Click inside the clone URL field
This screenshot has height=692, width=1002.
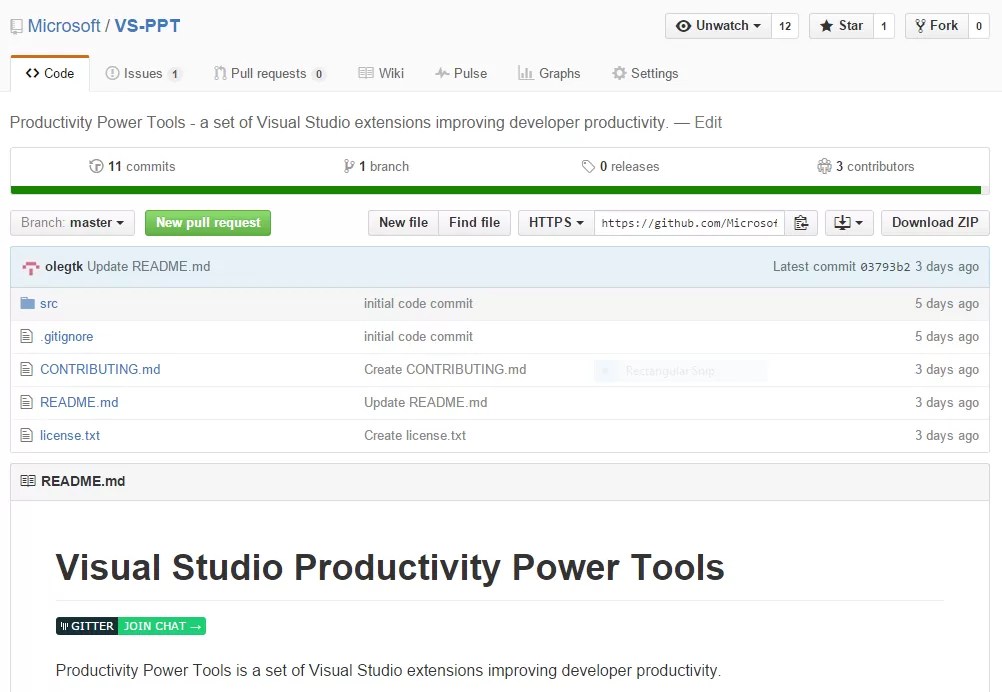tap(688, 223)
